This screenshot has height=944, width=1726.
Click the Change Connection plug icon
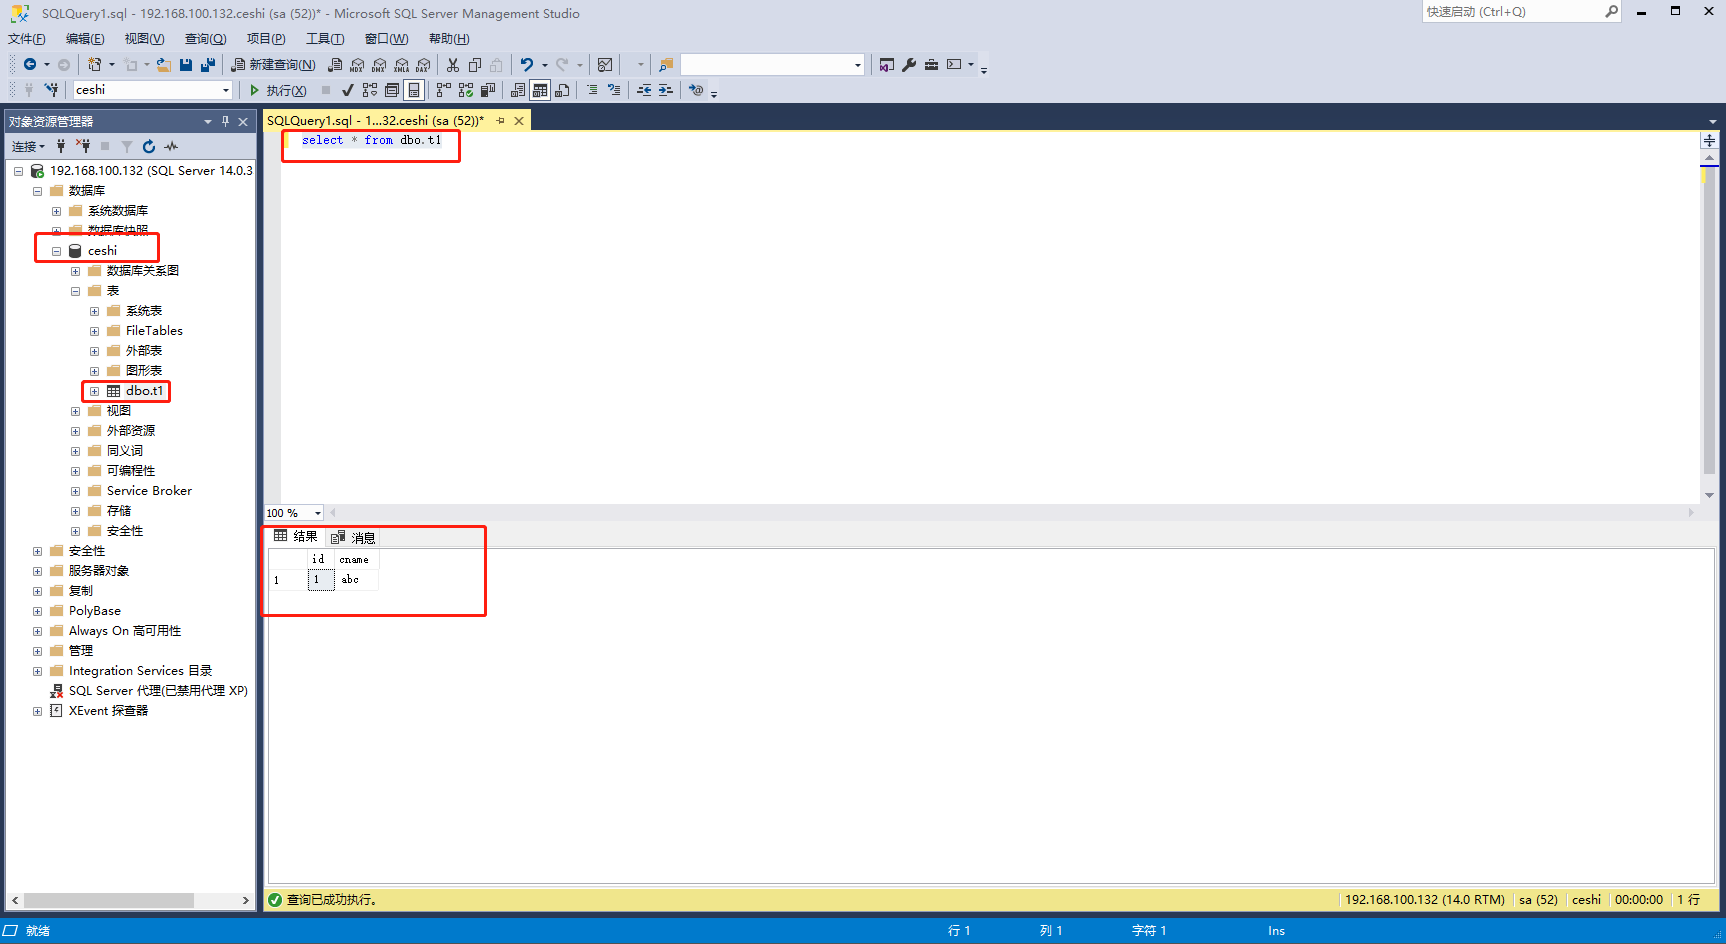(x=51, y=90)
